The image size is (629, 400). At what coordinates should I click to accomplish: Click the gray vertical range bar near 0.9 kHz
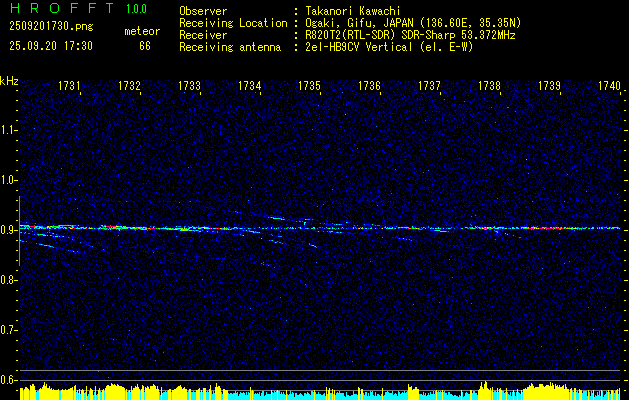point(19,231)
